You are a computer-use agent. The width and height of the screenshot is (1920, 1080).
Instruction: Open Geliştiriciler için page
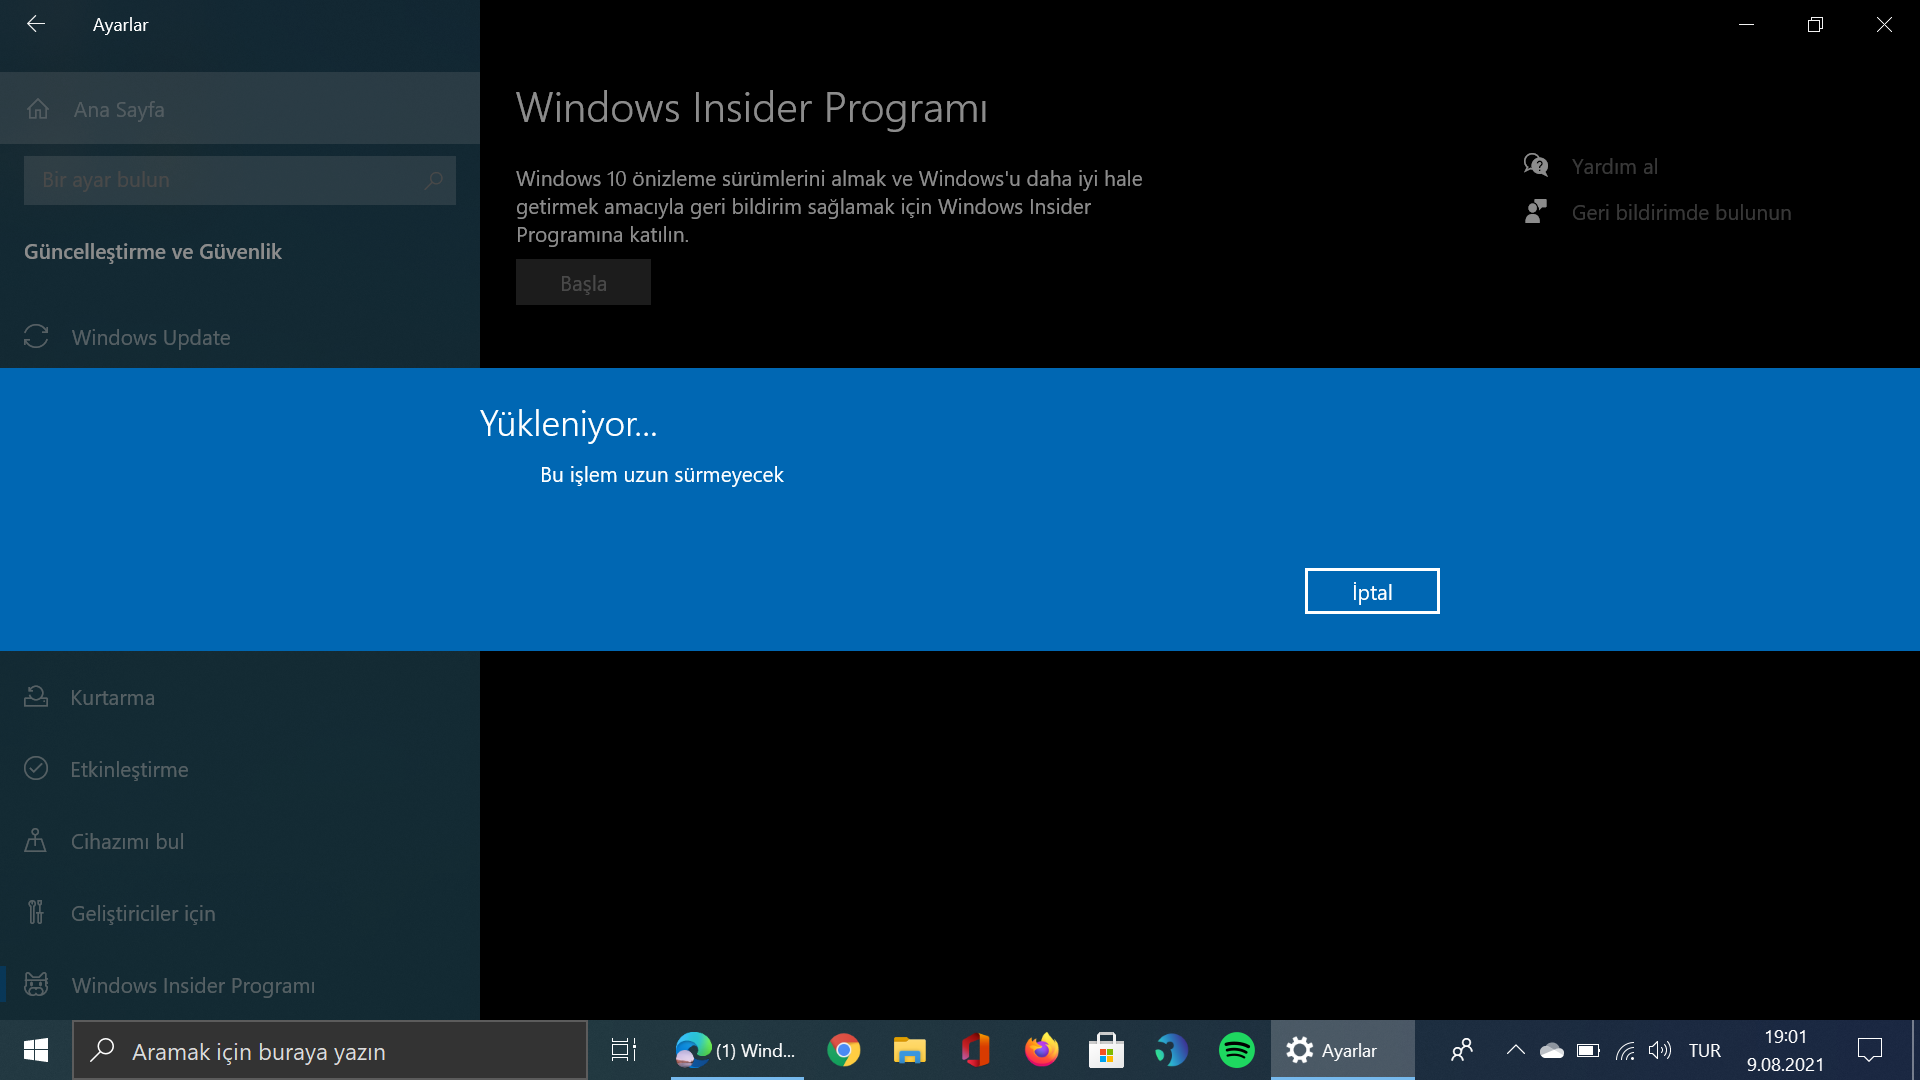[143, 913]
